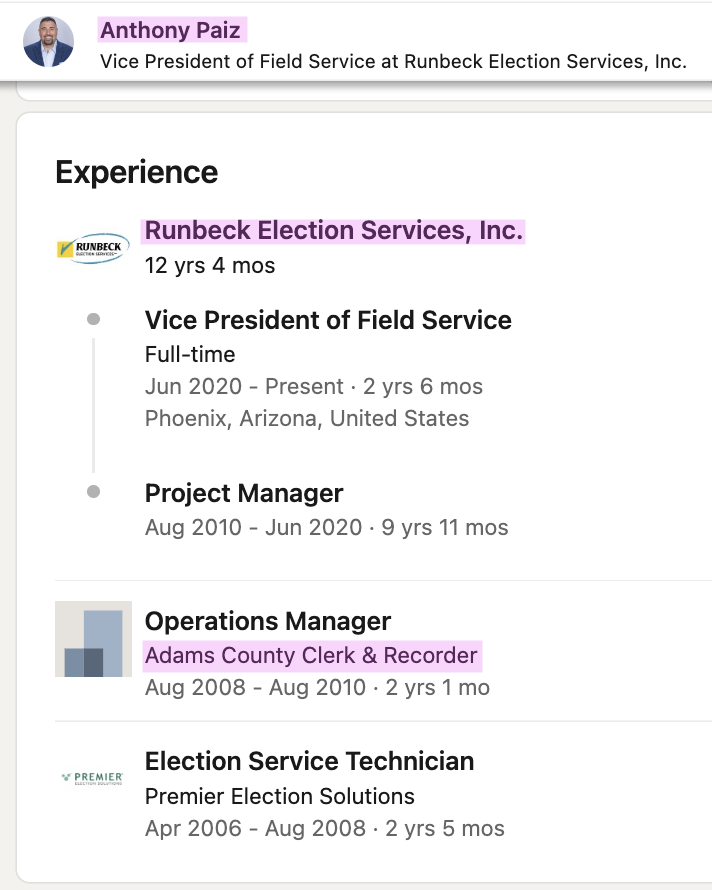Viewport: 712px width, 890px height.
Task: Click the 12 yrs 4 mos tenure text
Action: (x=210, y=266)
